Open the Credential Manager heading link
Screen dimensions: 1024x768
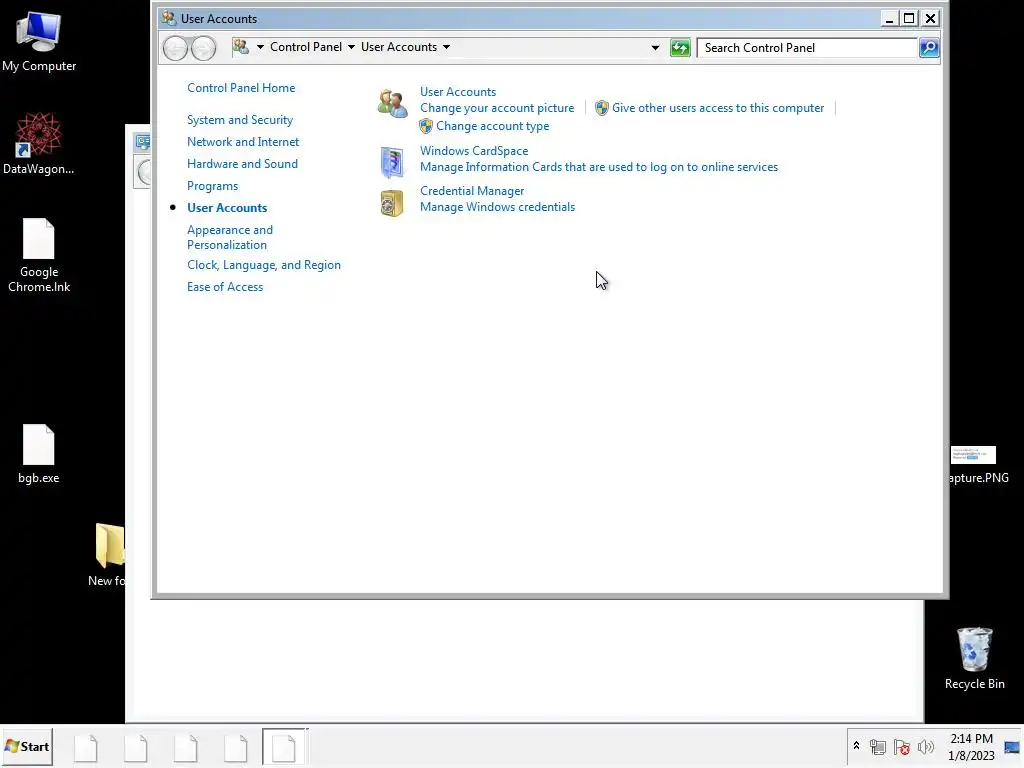coord(472,191)
